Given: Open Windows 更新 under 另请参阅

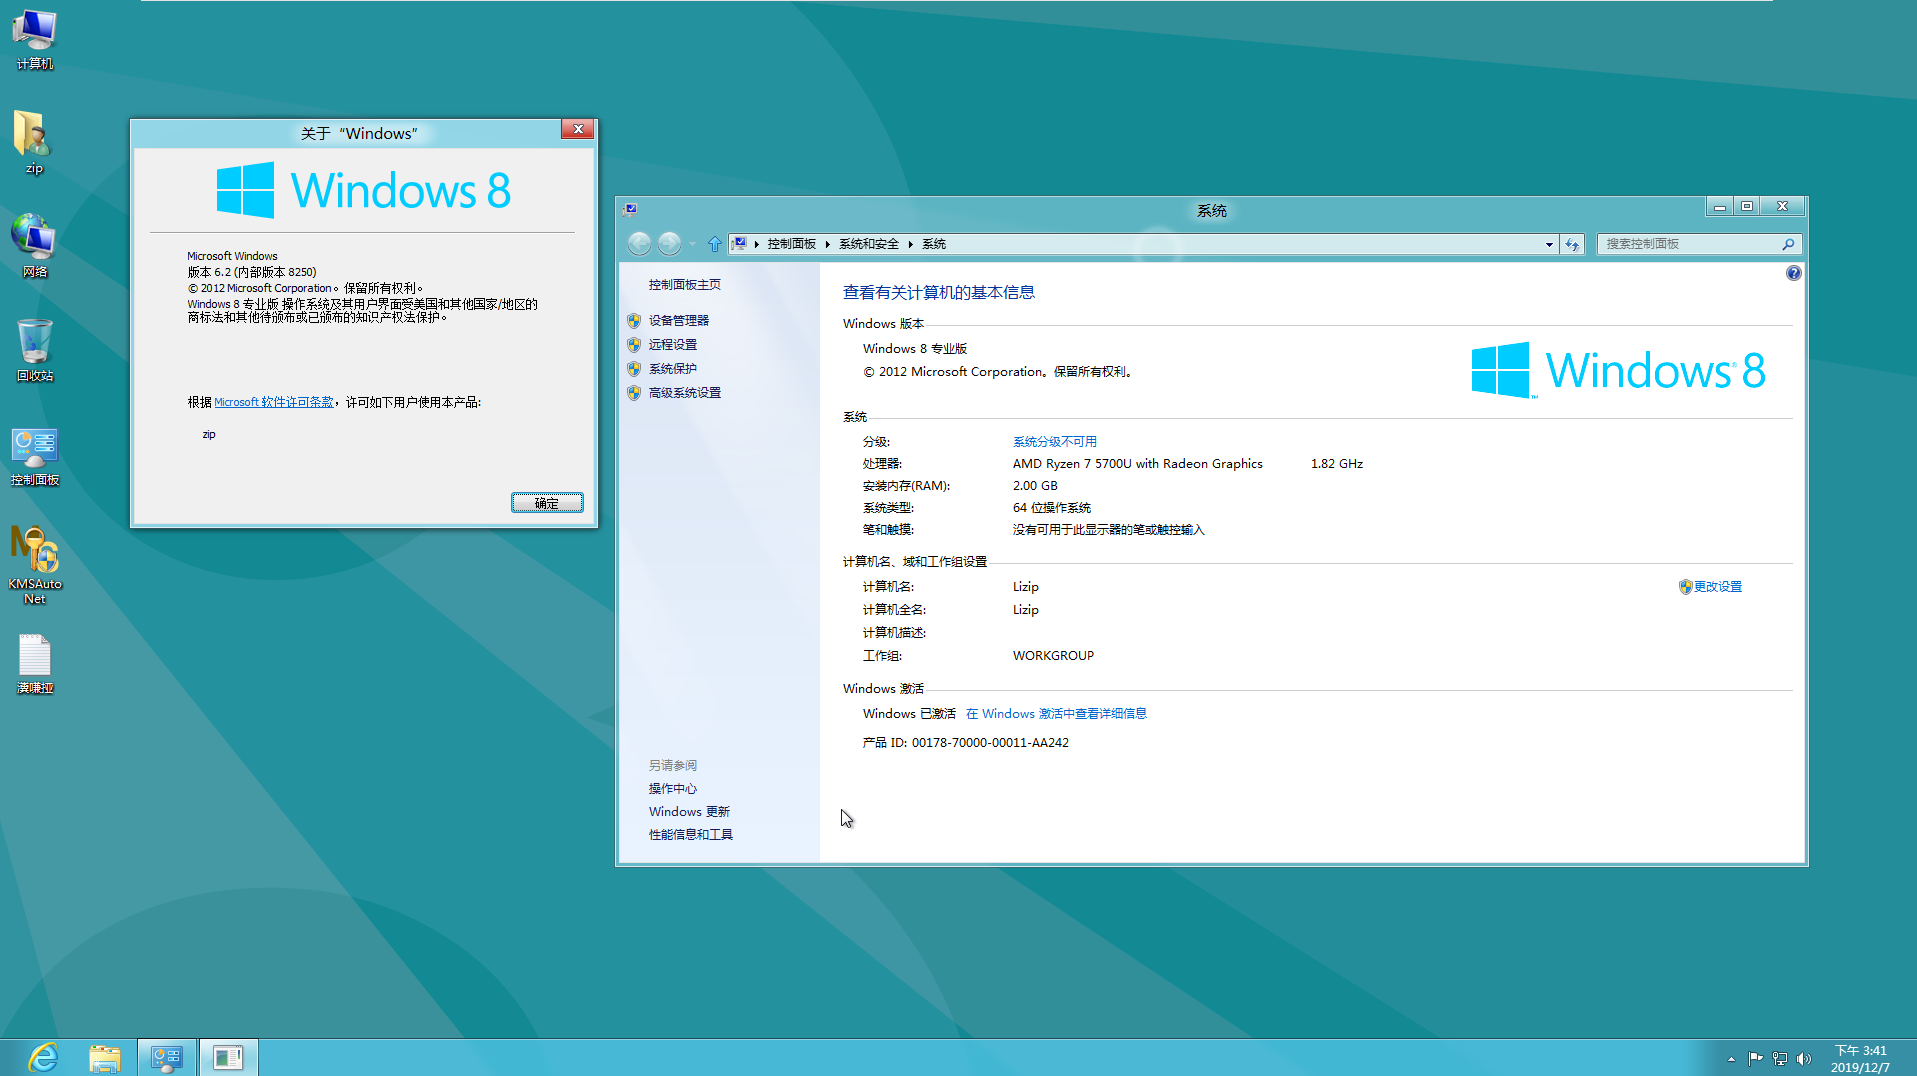Looking at the screenshot, I should click(x=689, y=812).
